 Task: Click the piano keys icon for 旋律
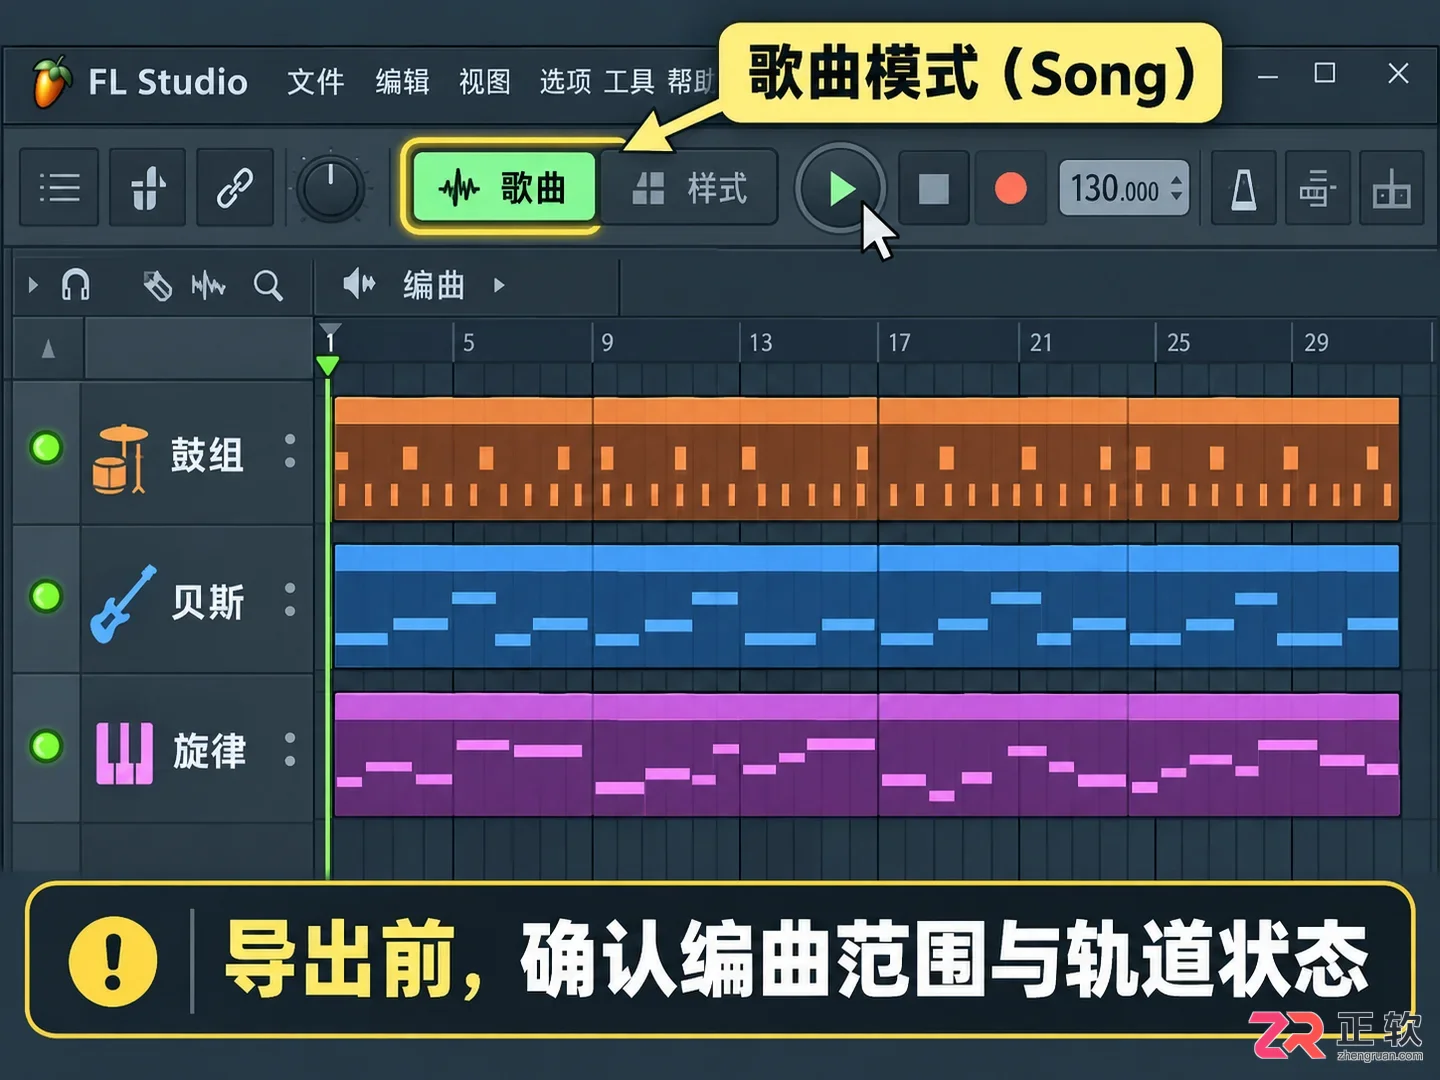pos(124,752)
